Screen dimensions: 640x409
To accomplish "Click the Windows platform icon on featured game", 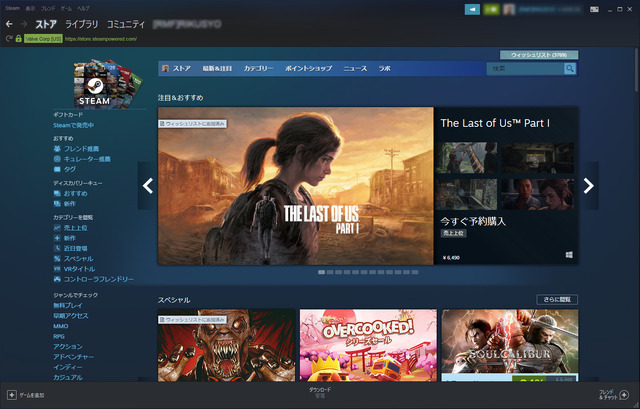I will click(x=569, y=255).
